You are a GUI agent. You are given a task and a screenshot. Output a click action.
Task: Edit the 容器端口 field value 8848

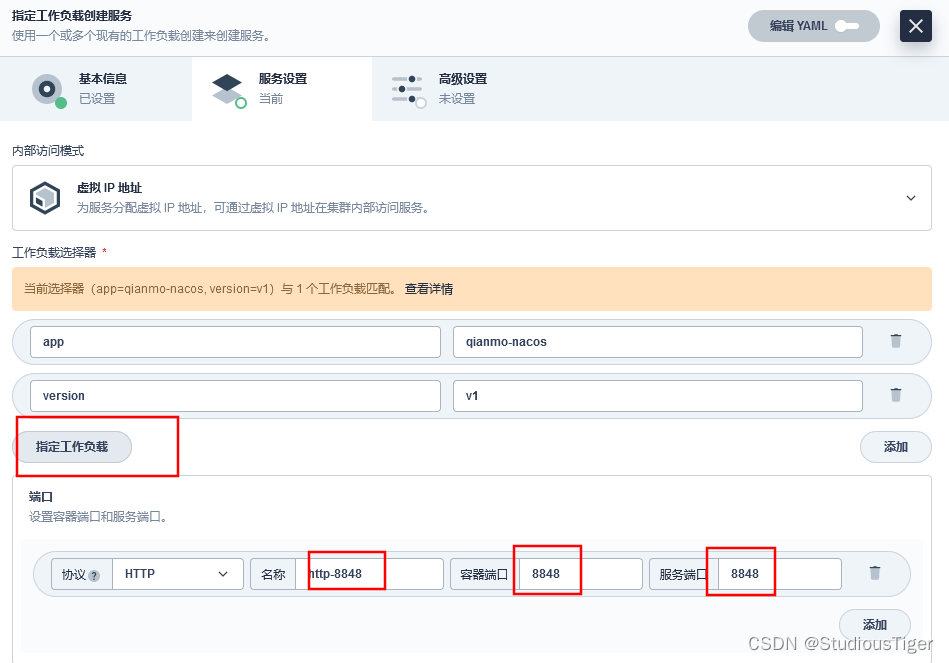point(579,574)
